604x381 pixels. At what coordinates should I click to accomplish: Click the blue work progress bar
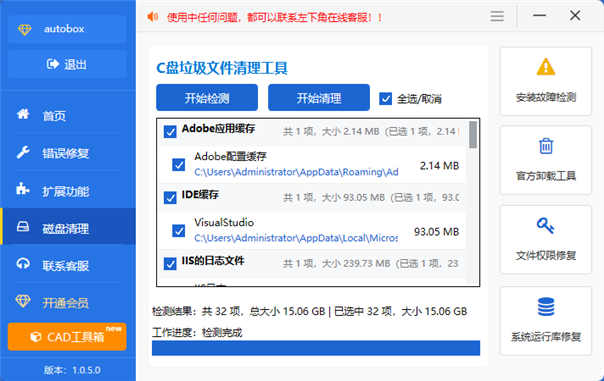316,348
